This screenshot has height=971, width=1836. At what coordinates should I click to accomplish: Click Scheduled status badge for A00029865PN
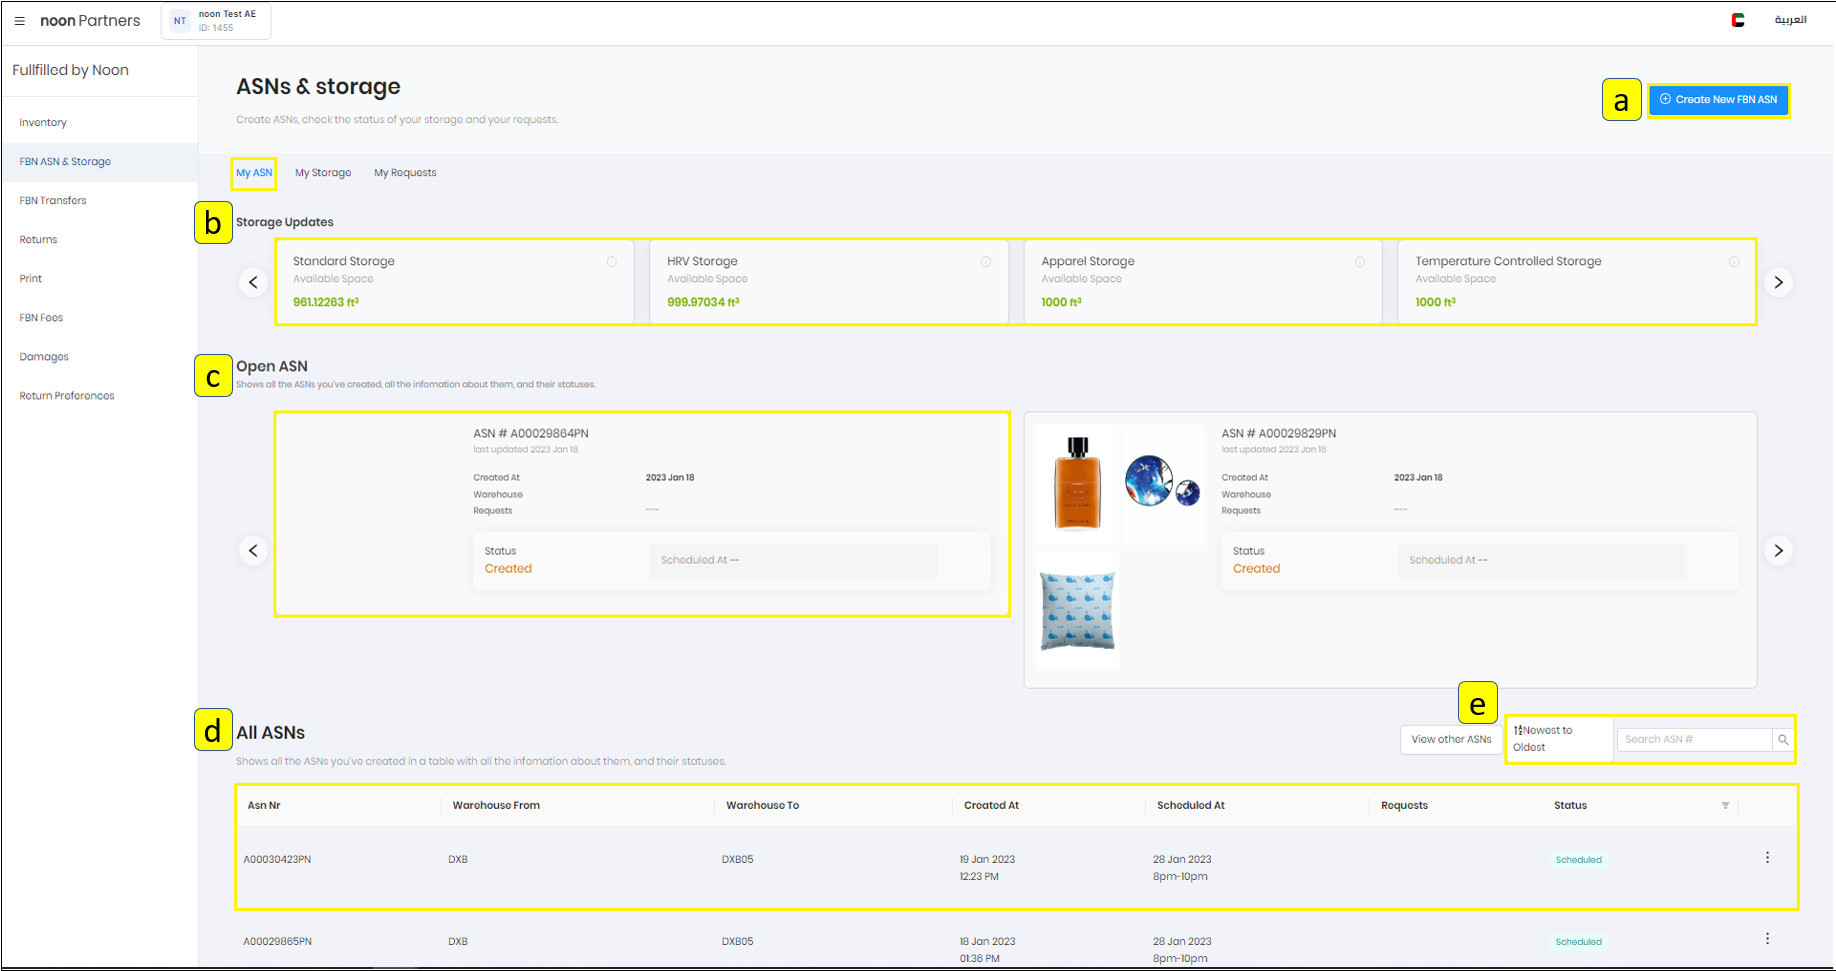click(x=1579, y=942)
